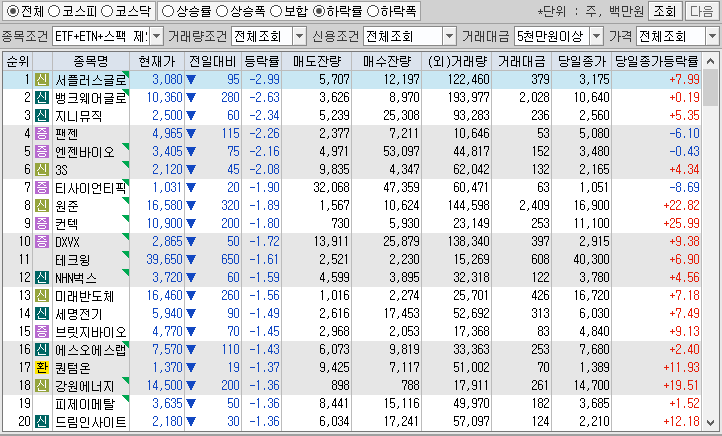The image size is (722, 436).
Task: Click the vertical scrollbar thumb
Action: [x=710, y=87]
